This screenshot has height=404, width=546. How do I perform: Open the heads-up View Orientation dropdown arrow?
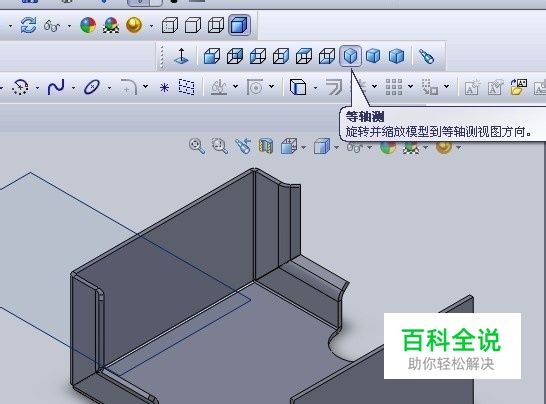point(304,148)
